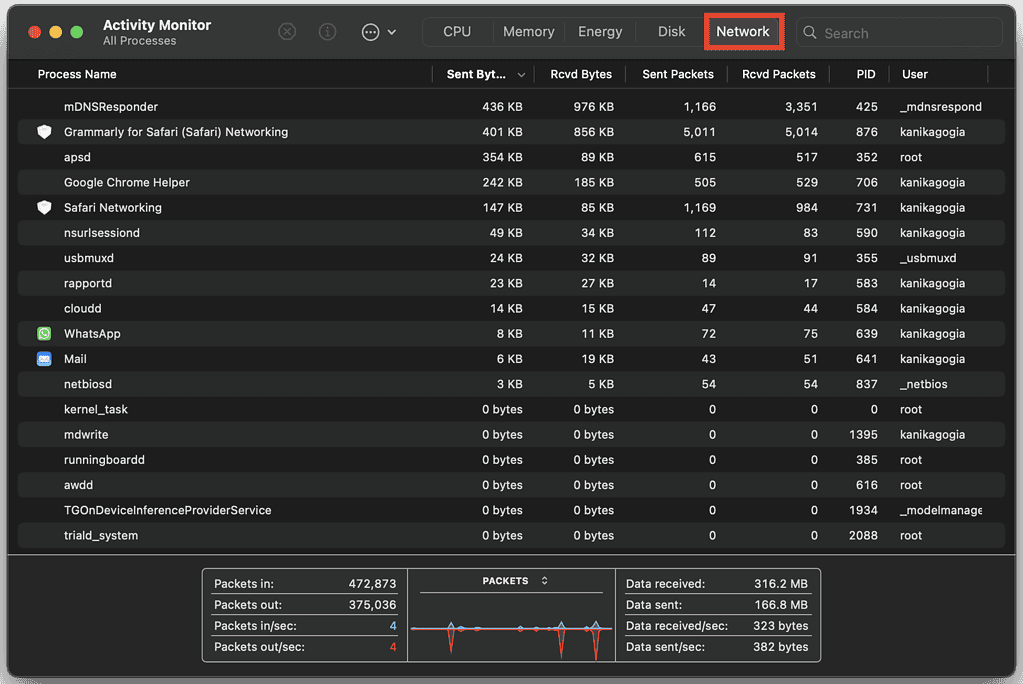Click the Data sent 166.8 MB value
Screen dimensions: 1023x684
(x=781, y=604)
